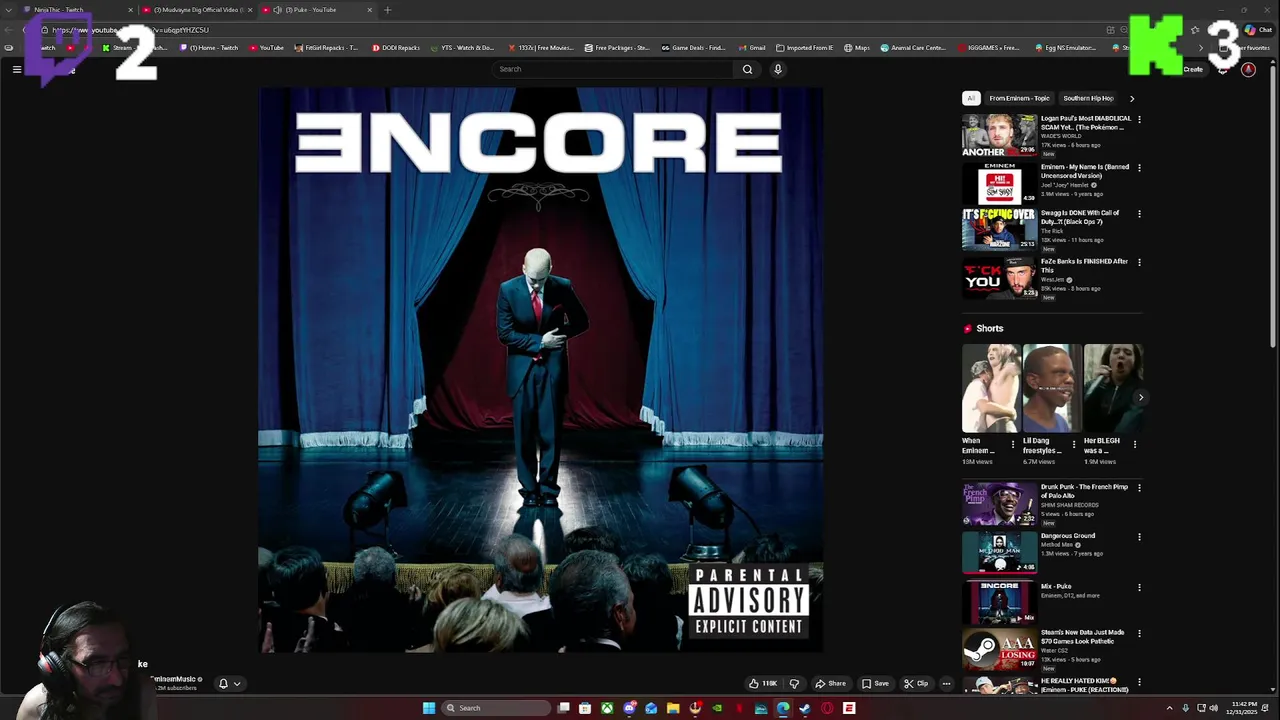The width and height of the screenshot is (1280, 720).
Task: Click the YouTube search magnifier button
Action: (747, 69)
